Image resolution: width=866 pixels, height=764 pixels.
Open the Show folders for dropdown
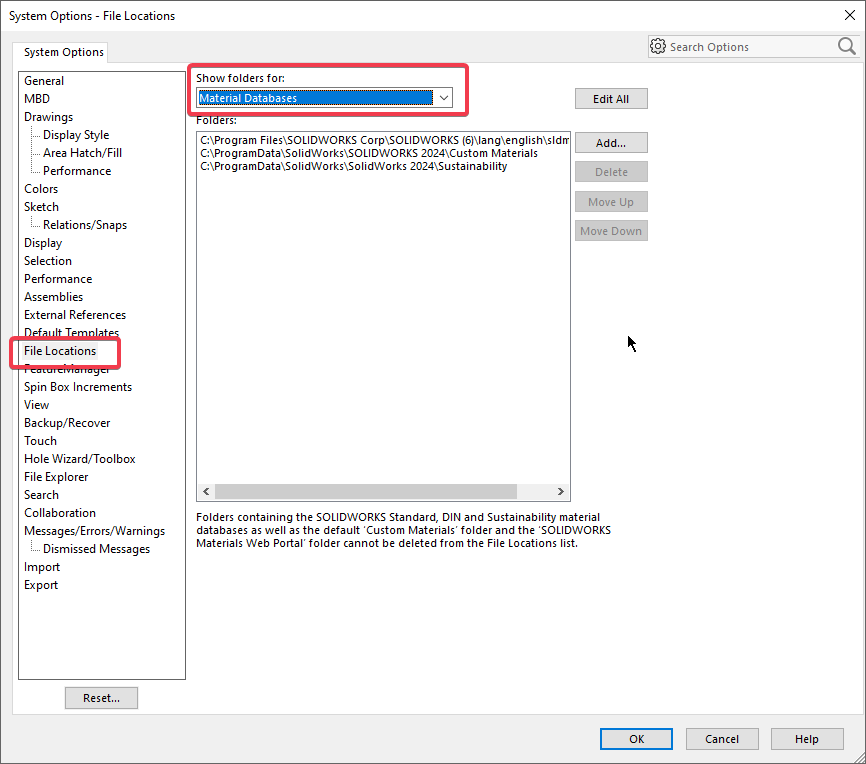pyautogui.click(x=443, y=98)
